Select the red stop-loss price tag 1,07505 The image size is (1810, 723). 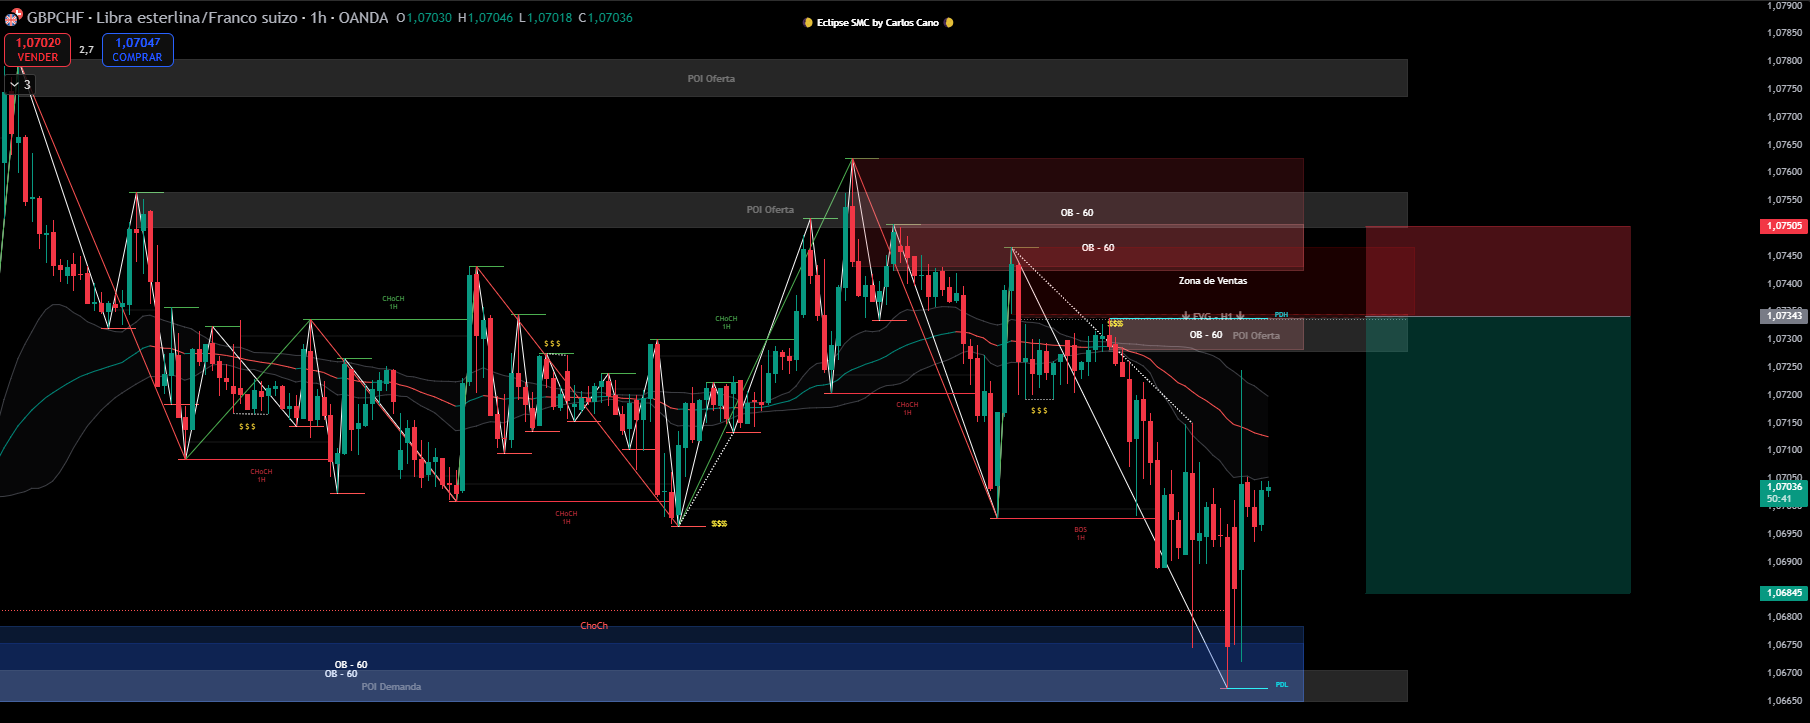1783,226
